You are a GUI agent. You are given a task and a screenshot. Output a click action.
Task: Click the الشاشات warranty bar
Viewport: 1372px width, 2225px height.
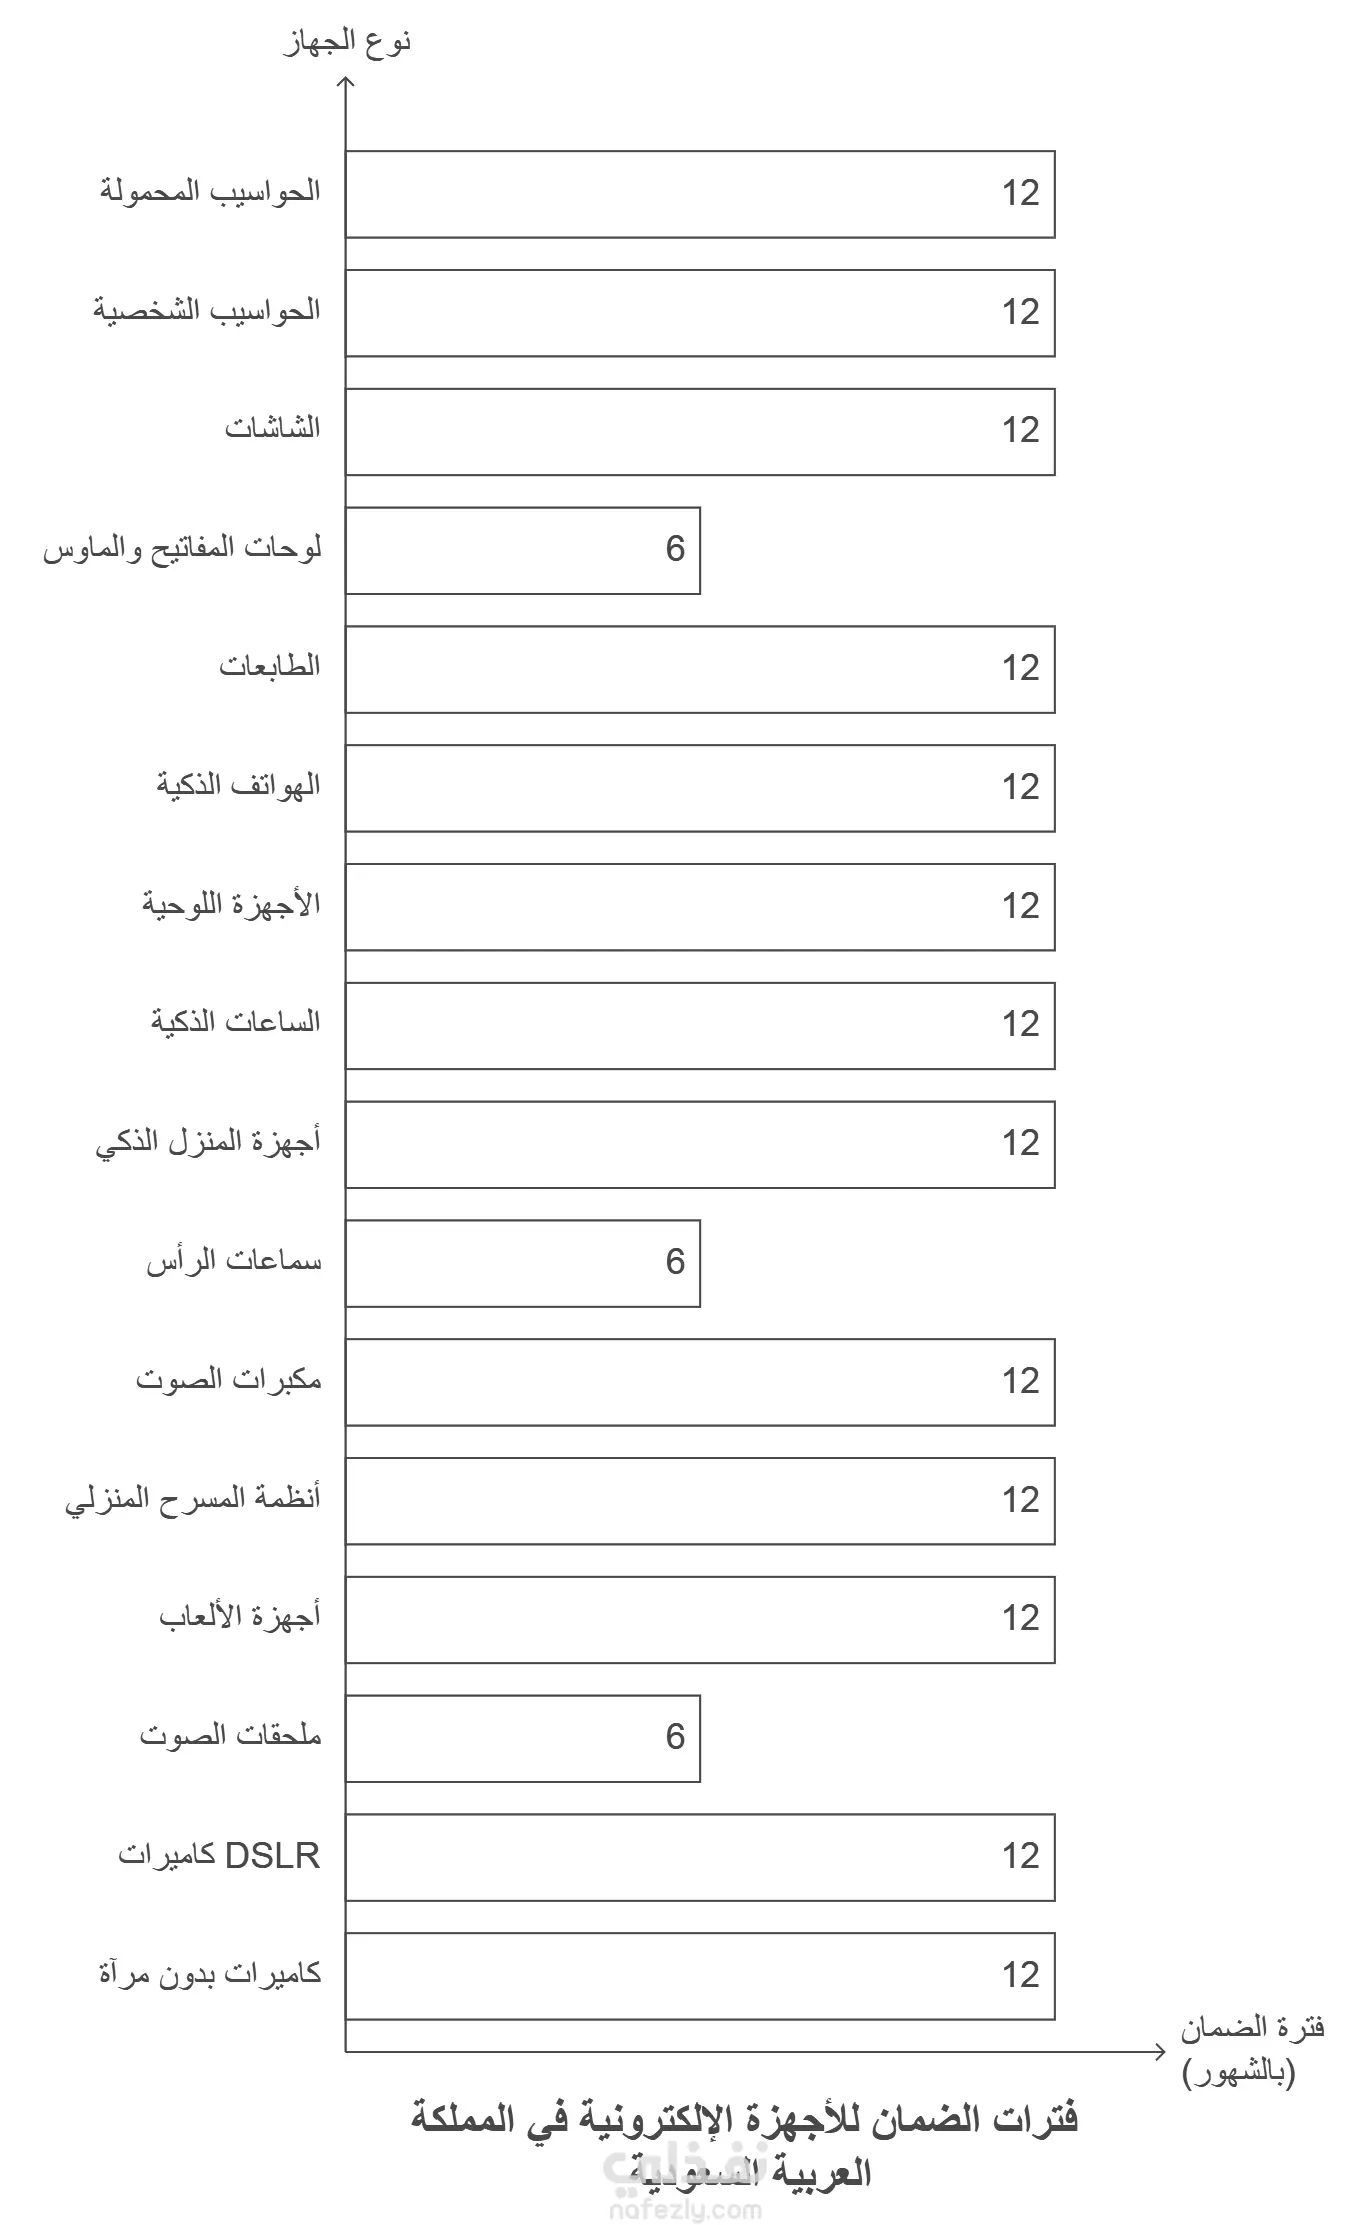(x=700, y=432)
